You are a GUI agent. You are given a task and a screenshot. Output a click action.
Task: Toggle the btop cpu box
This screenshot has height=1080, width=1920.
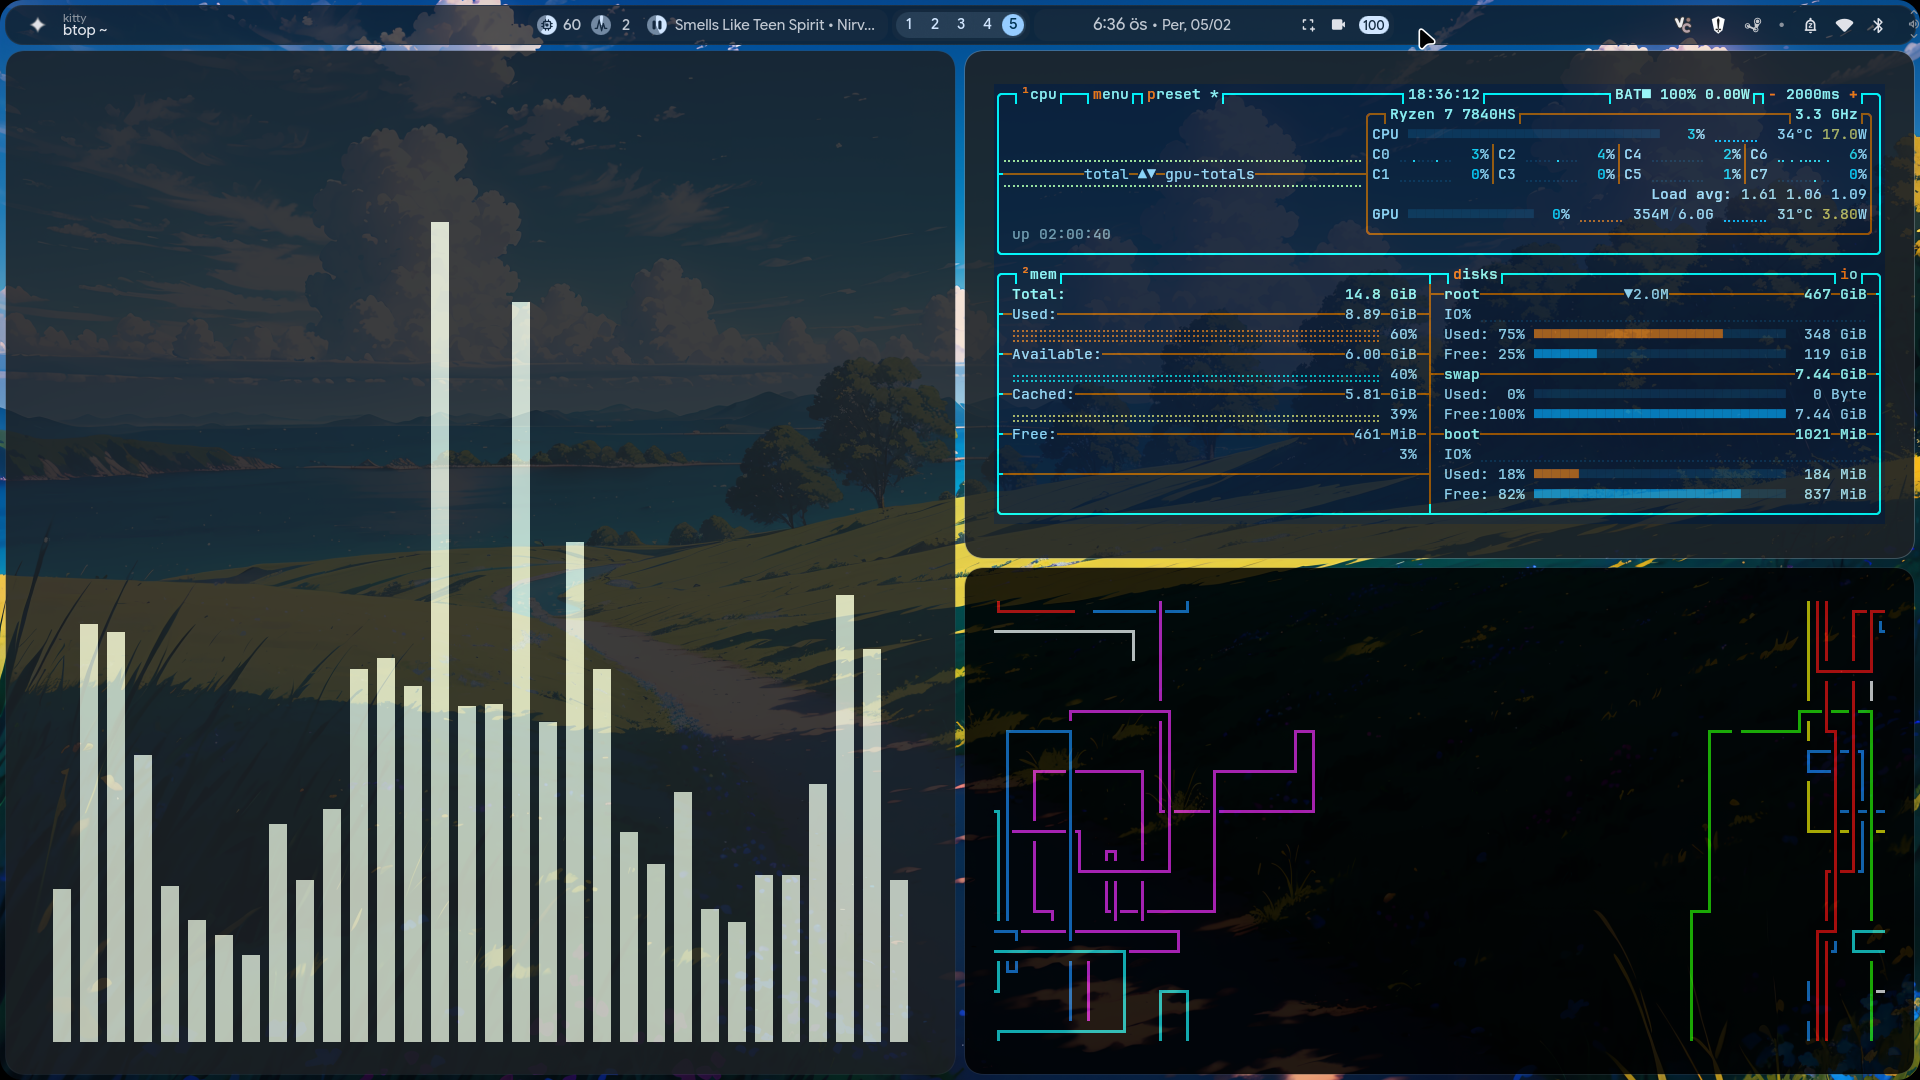coord(1041,95)
